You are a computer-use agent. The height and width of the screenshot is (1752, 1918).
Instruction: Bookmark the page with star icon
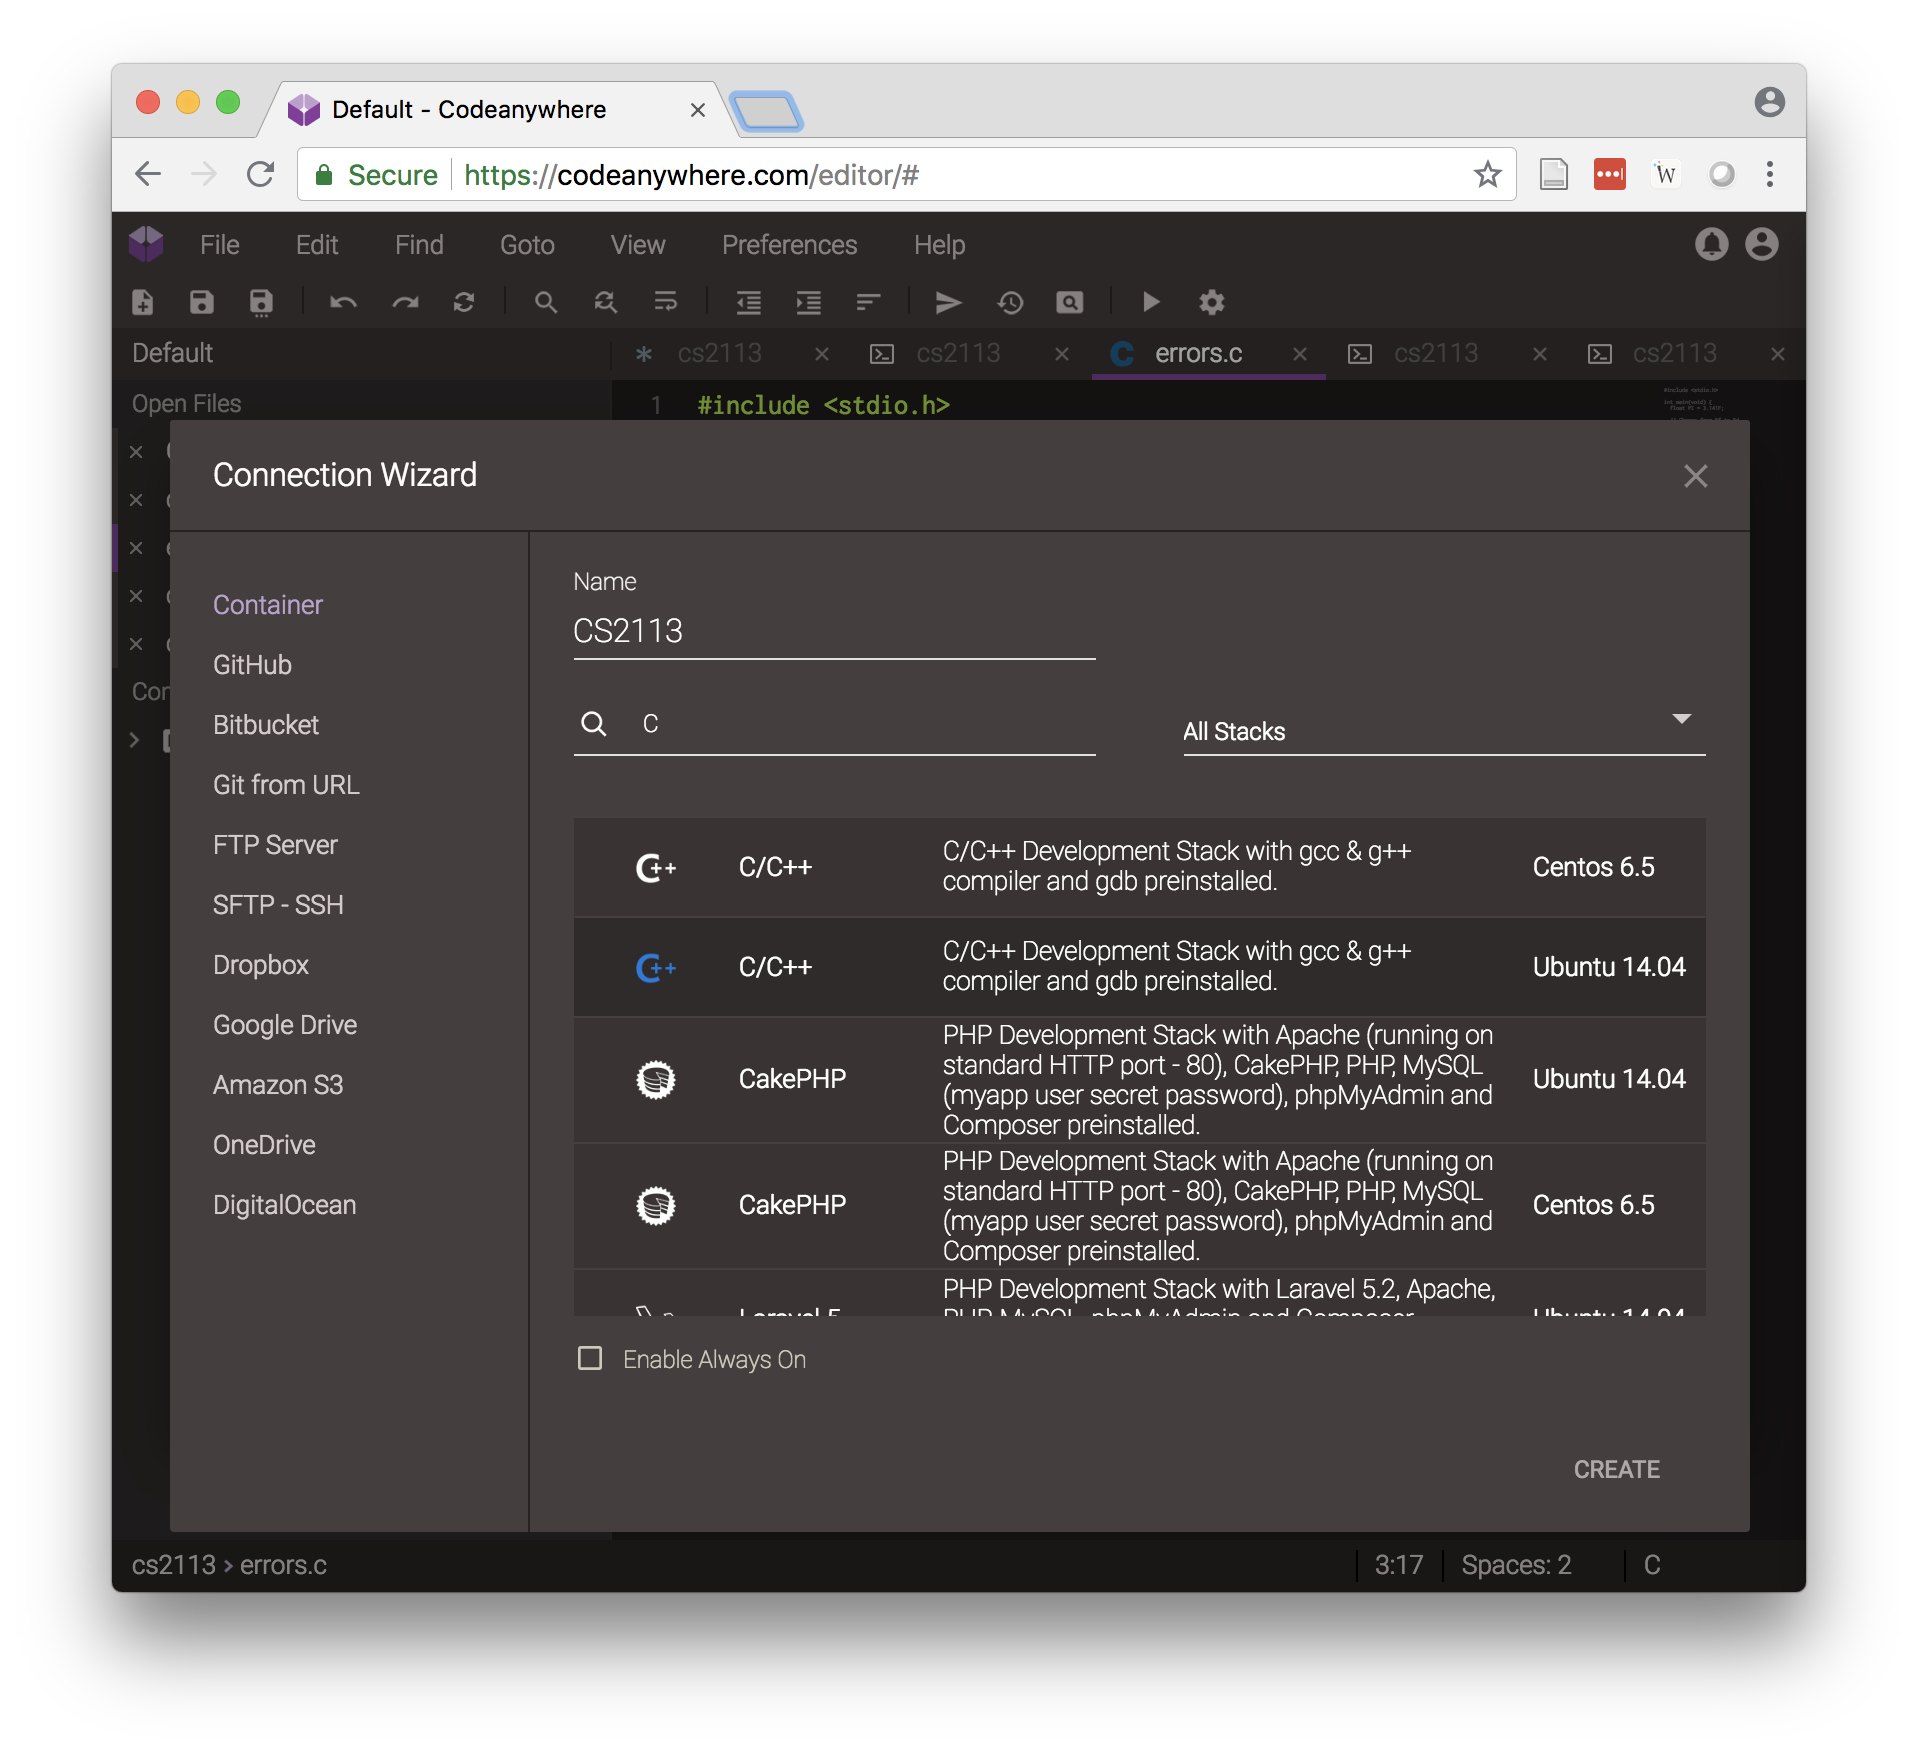(1488, 175)
